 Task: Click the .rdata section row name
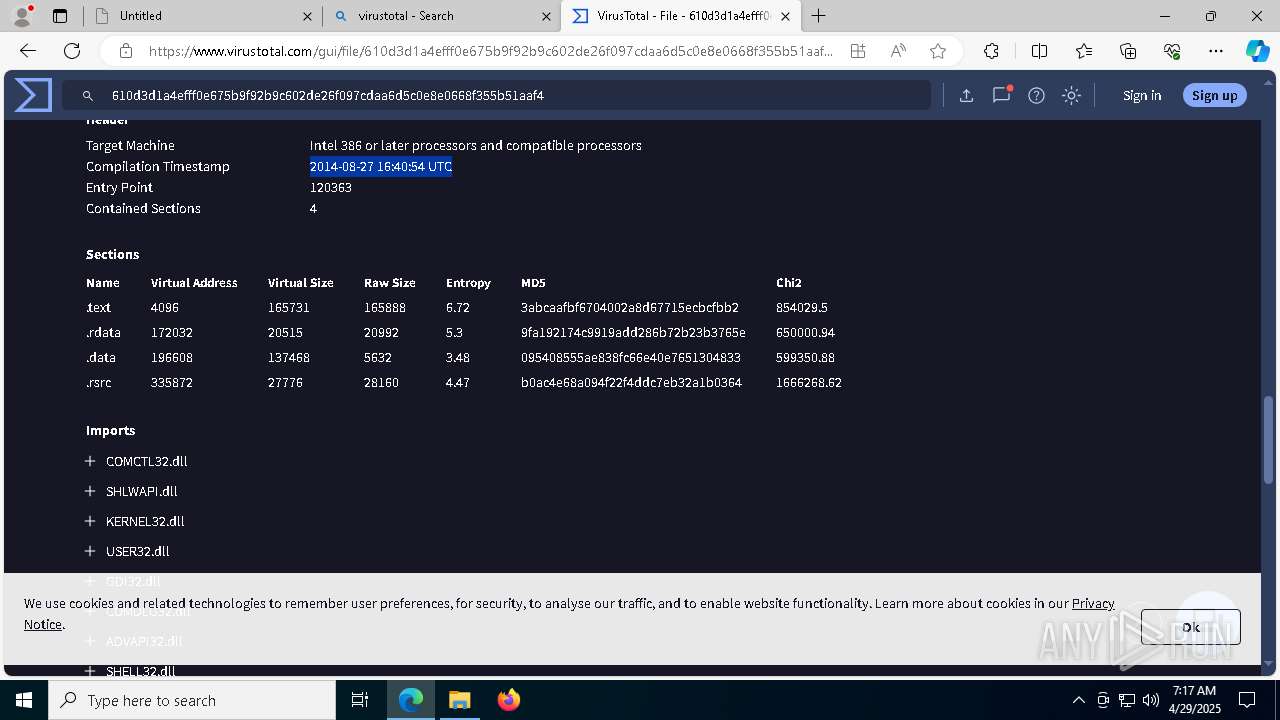click(103, 332)
